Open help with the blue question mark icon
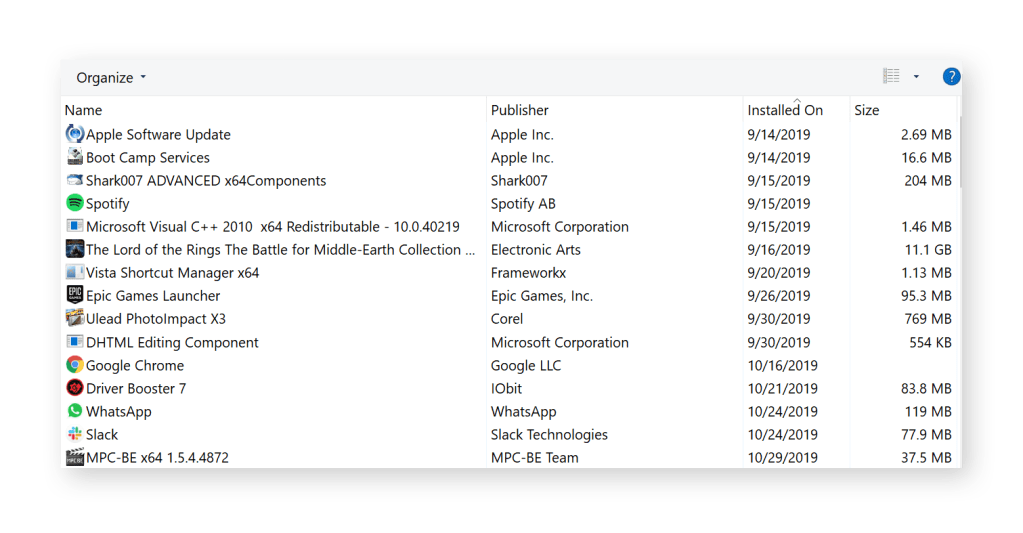This screenshot has width=1023, height=533. click(x=951, y=77)
